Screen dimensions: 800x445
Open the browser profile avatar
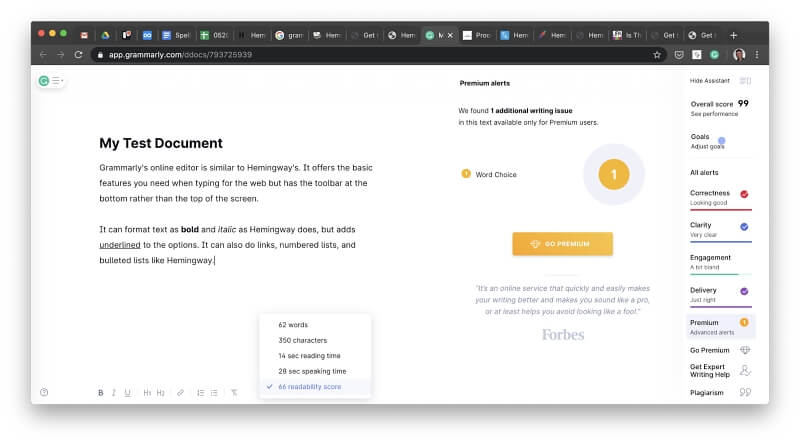click(739, 55)
